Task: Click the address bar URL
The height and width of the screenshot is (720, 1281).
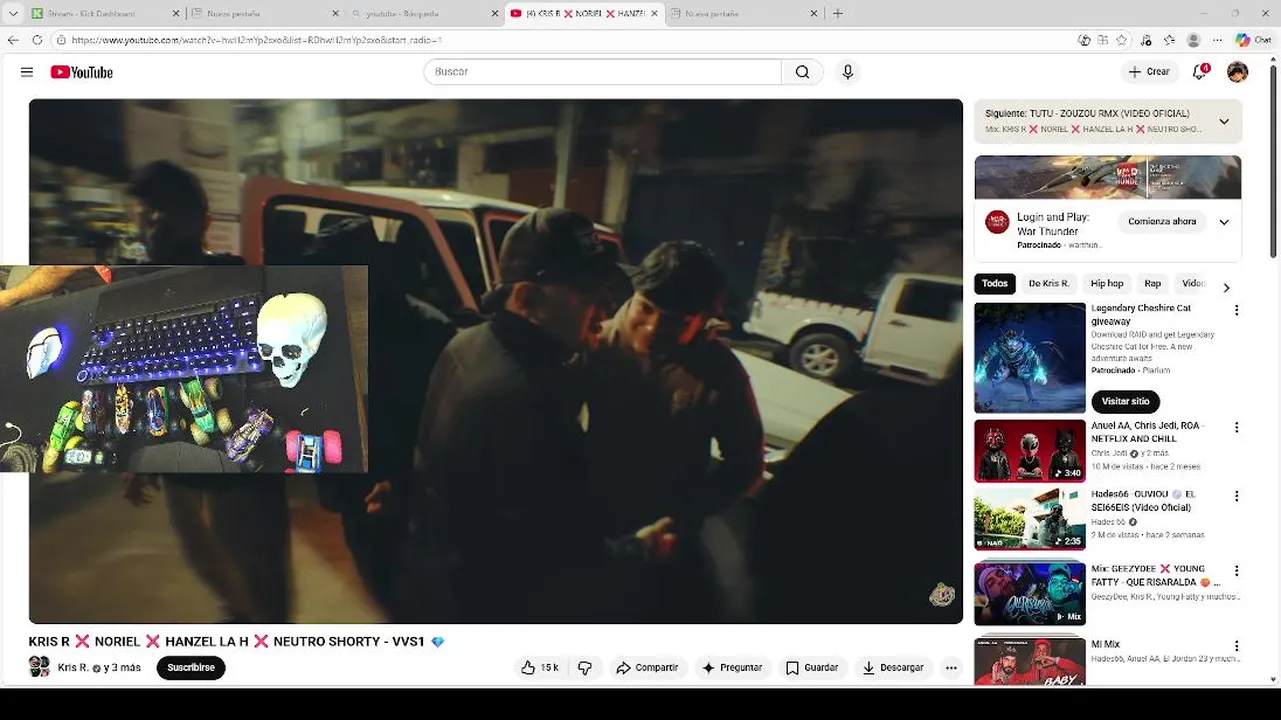Action: [257, 40]
